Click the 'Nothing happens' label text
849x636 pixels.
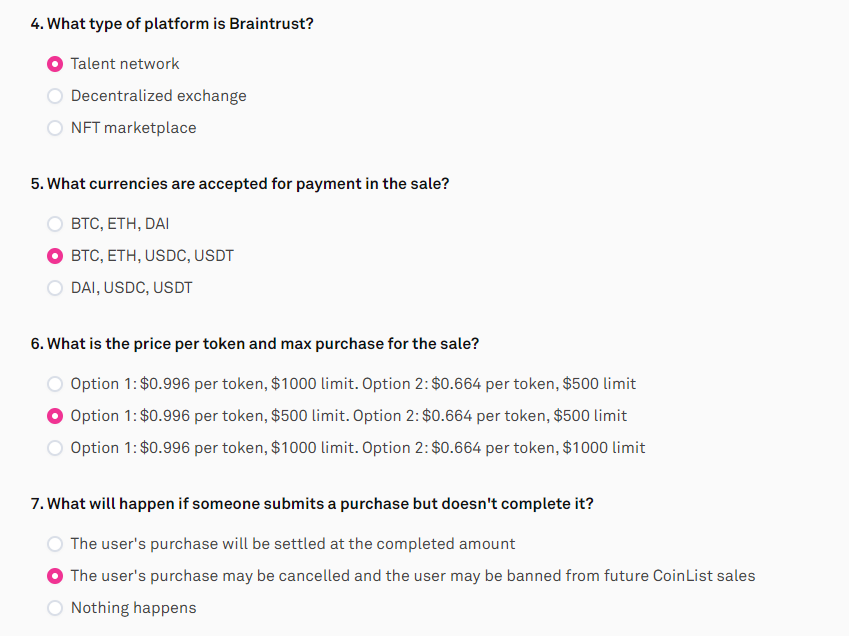134,608
